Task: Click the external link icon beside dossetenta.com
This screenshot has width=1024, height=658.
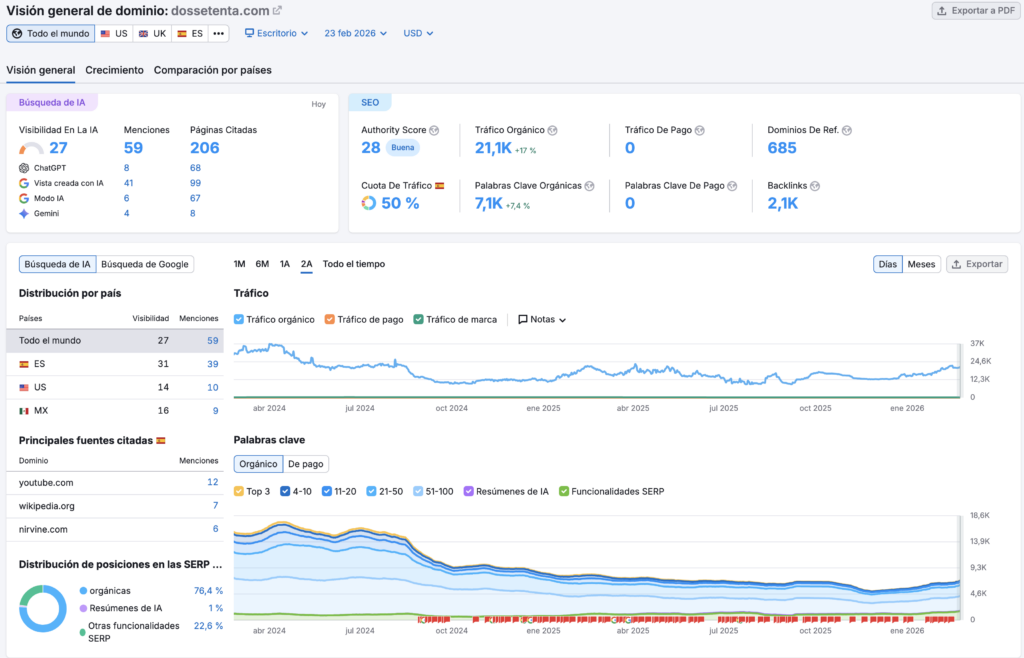Action: 278,10
